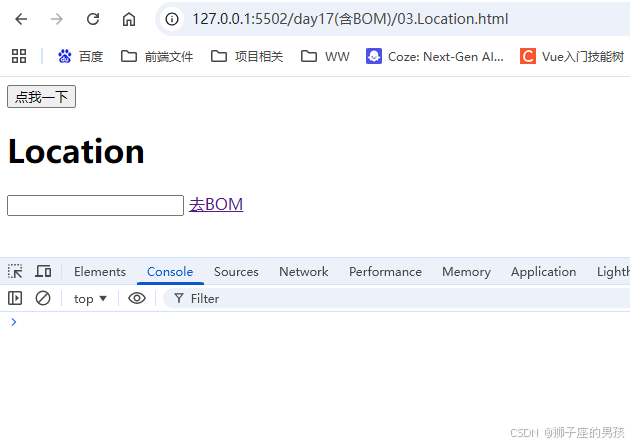Toggle the device toolbar icon
This screenshot has height=444, width=630.
(x=43, y=272)
